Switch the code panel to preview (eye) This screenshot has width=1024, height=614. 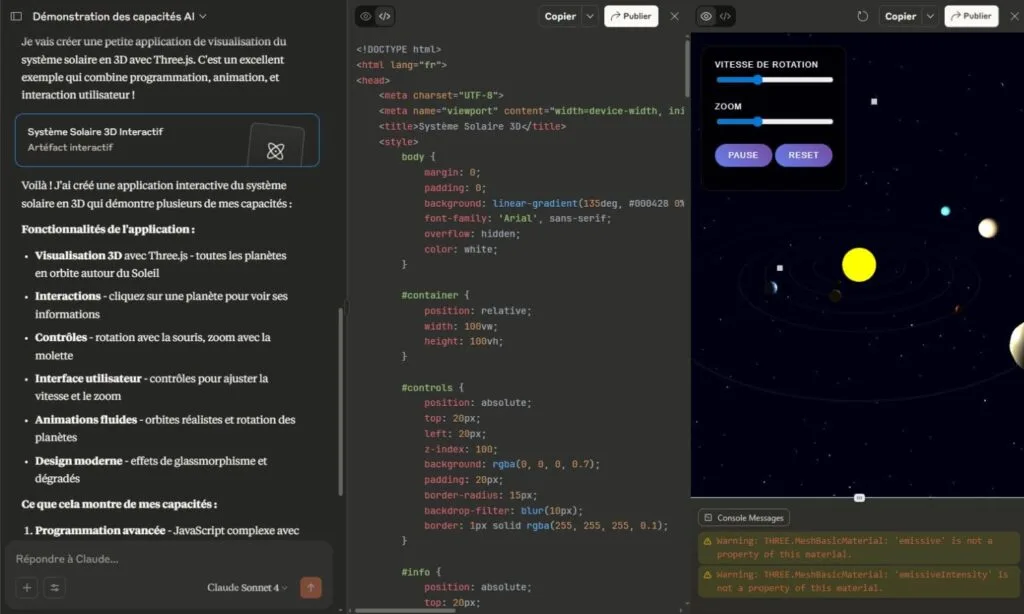366,16
